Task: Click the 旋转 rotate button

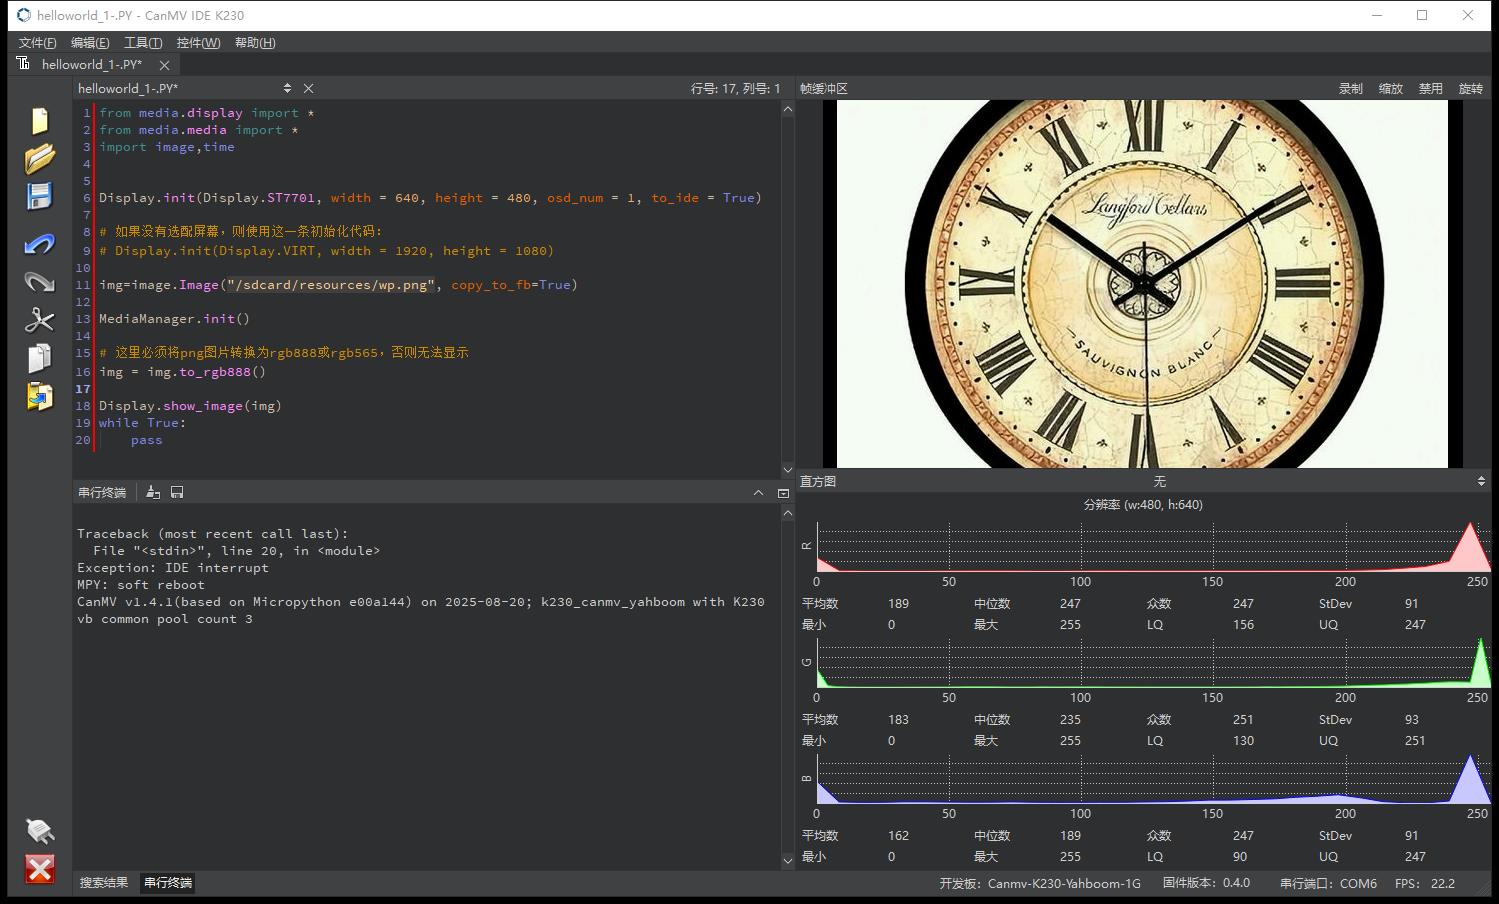Action: tap(1470, 89)
